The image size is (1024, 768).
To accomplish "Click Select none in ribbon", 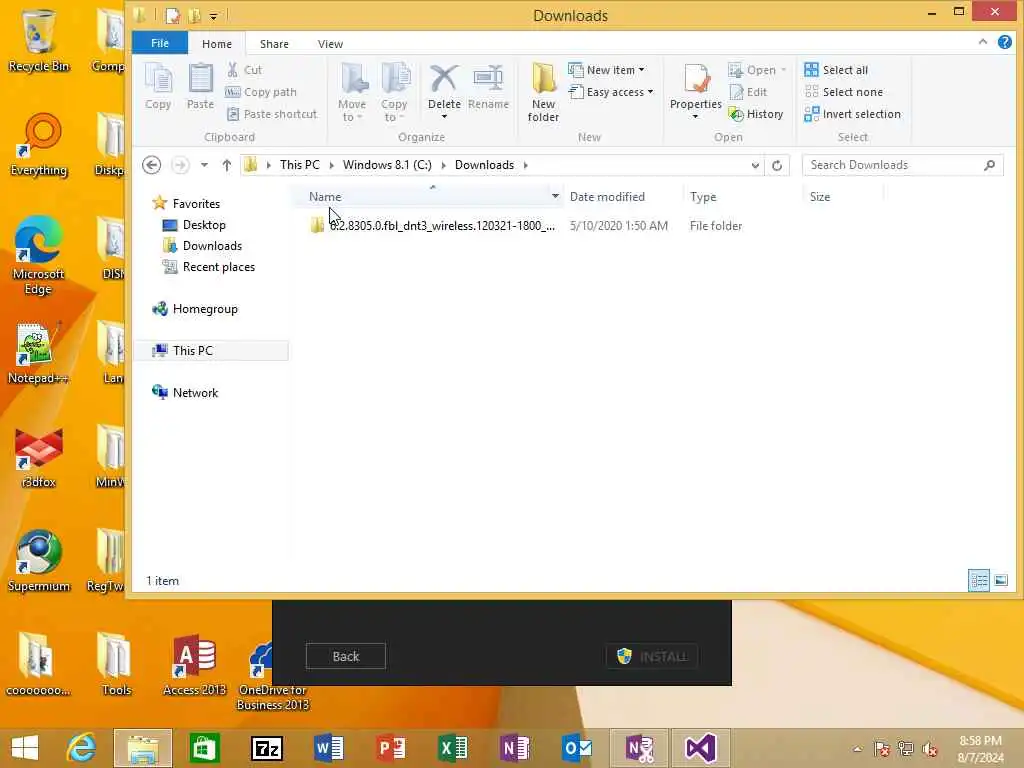I will tap(844, 92).
